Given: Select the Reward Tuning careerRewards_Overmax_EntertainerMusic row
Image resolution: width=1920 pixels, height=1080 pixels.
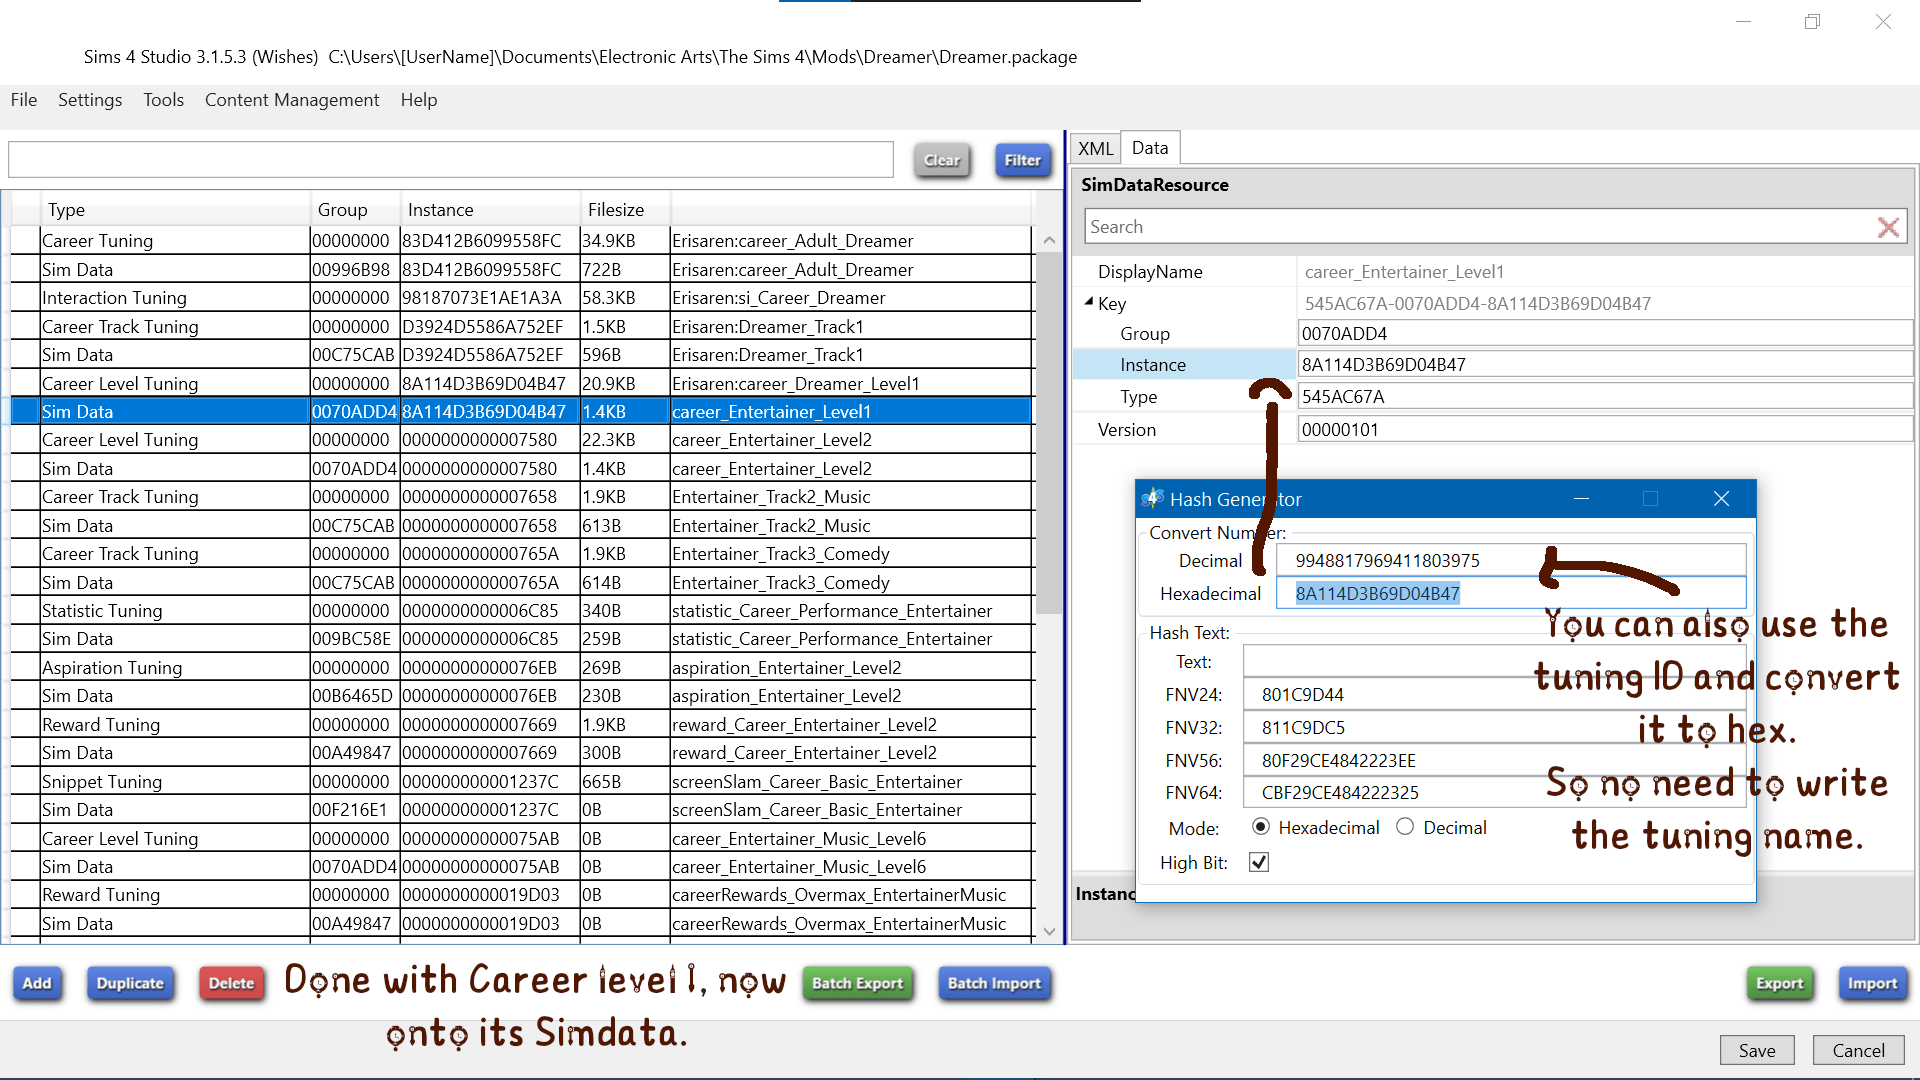Looking at the screenshot, I should [521, 895].
